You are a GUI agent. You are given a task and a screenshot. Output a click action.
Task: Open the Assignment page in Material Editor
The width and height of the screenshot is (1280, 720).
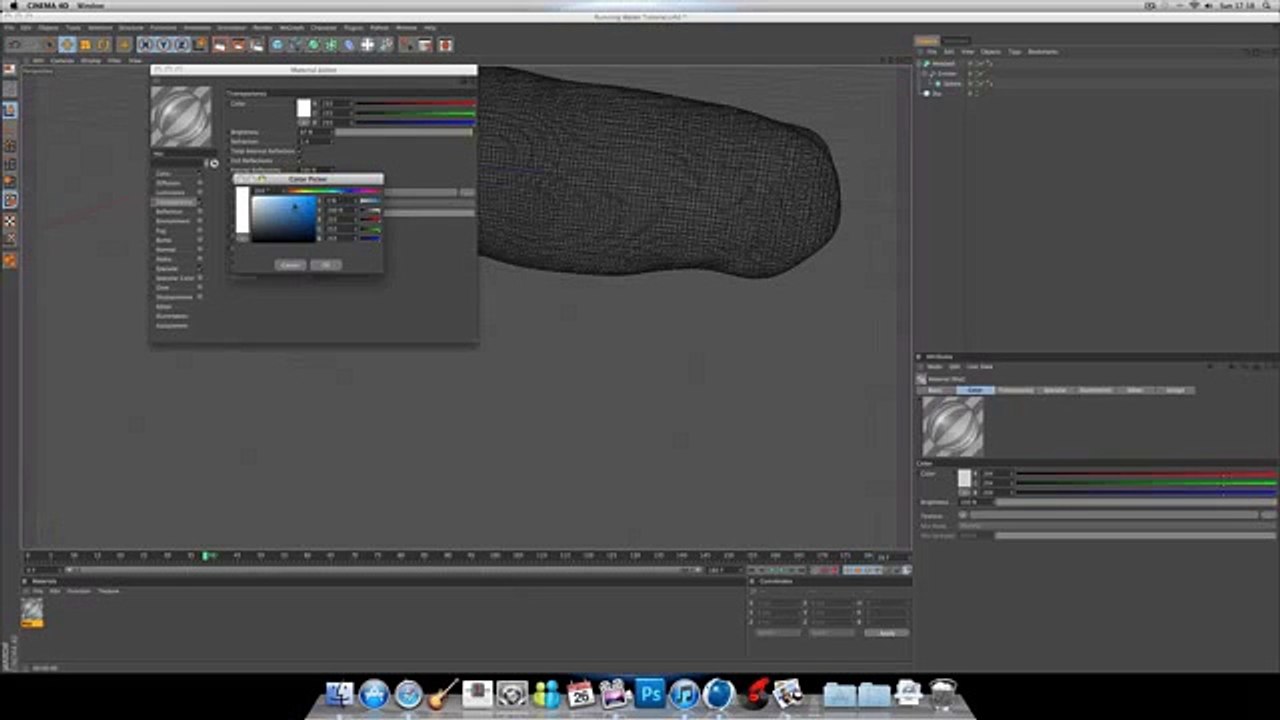[171, 326]
